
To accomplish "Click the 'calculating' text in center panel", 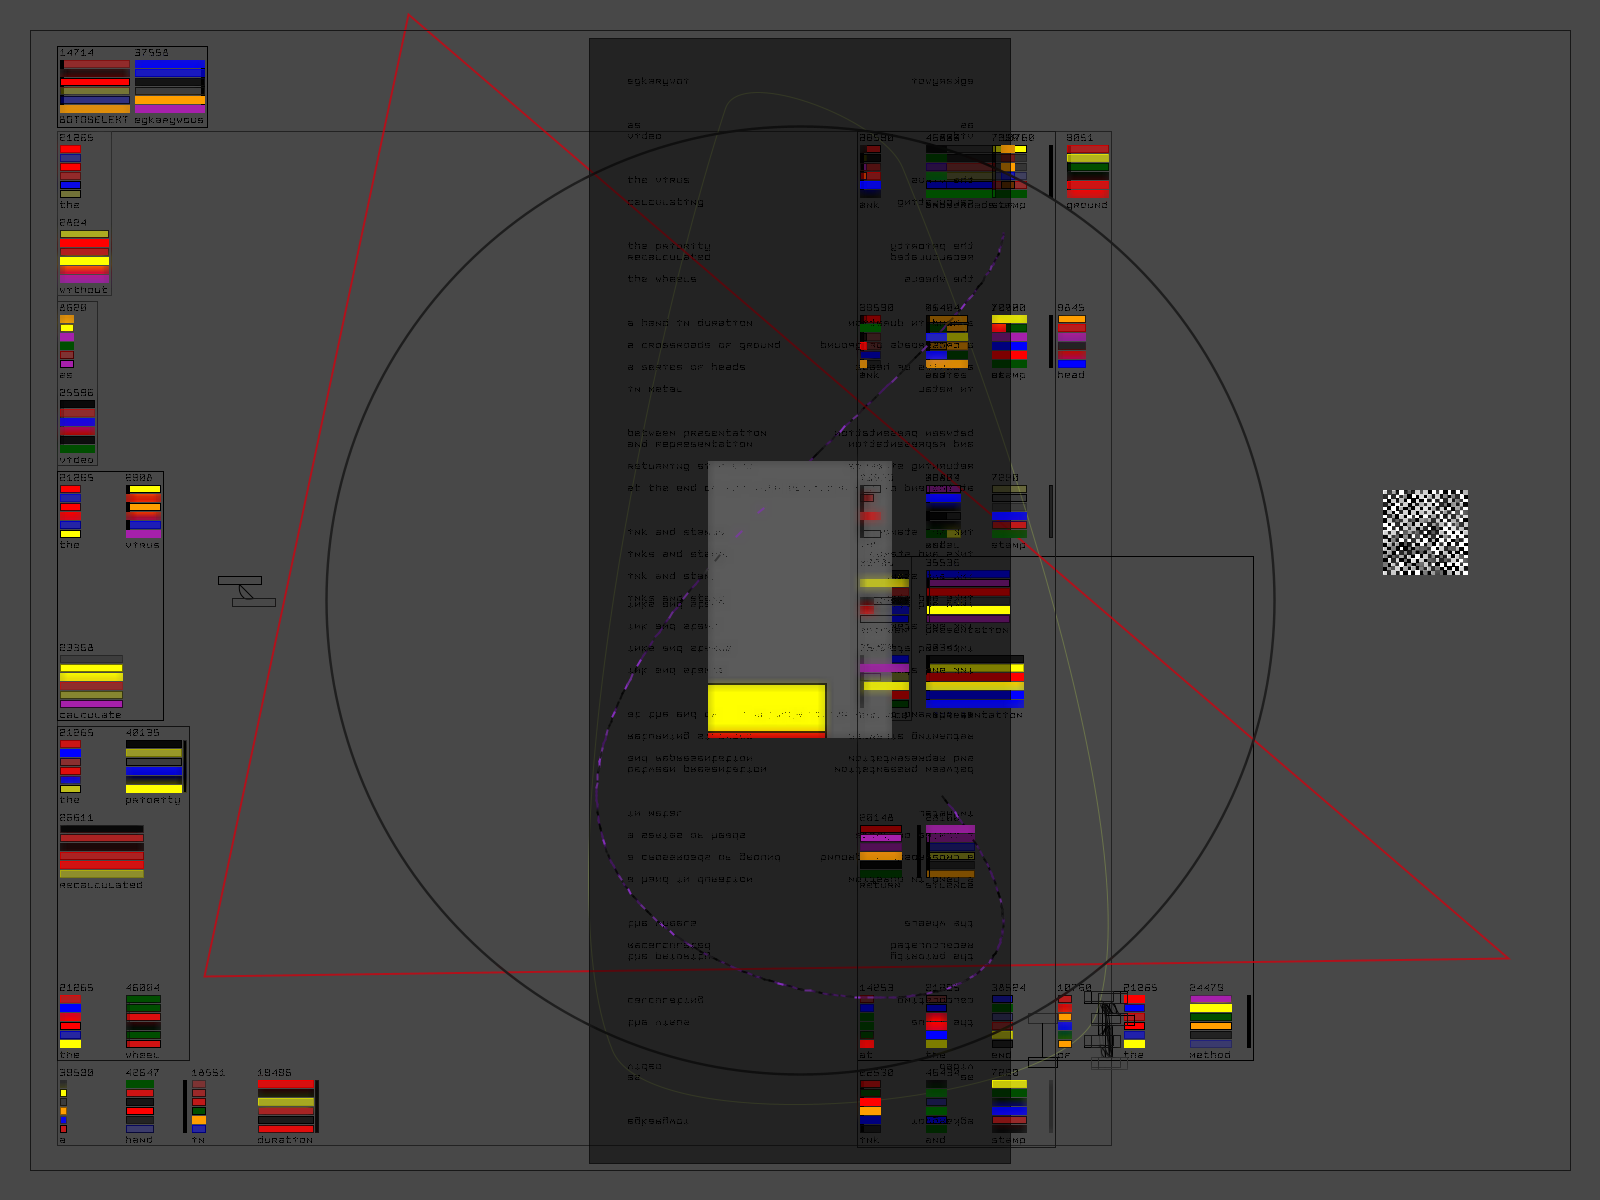I will 665,202.
